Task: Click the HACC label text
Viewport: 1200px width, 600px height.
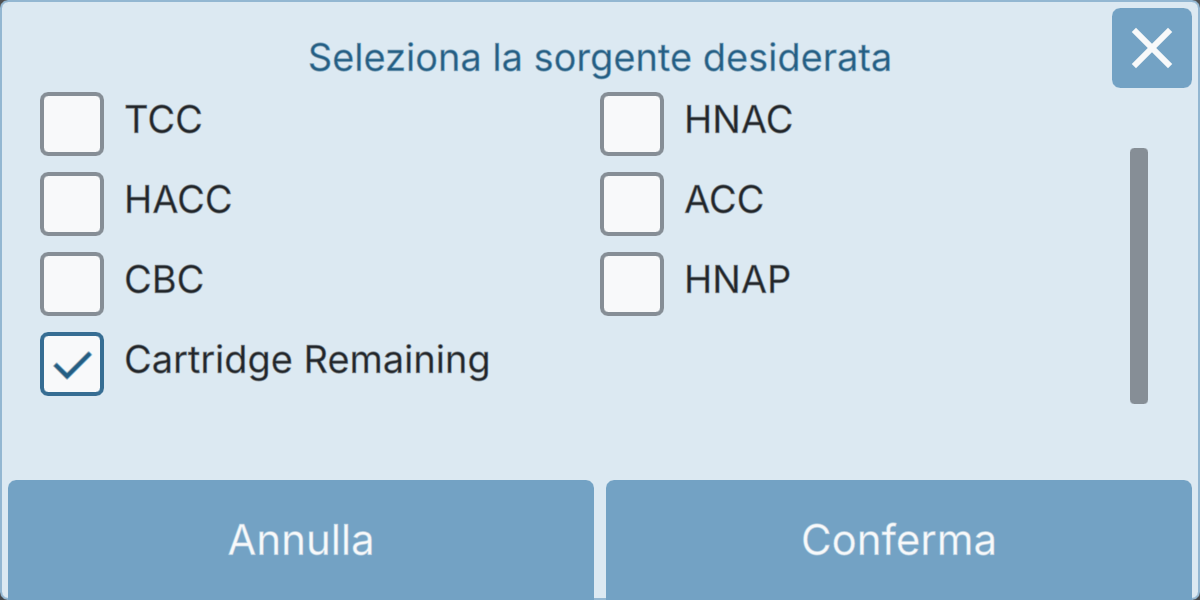Action: [x=178, y=200]
